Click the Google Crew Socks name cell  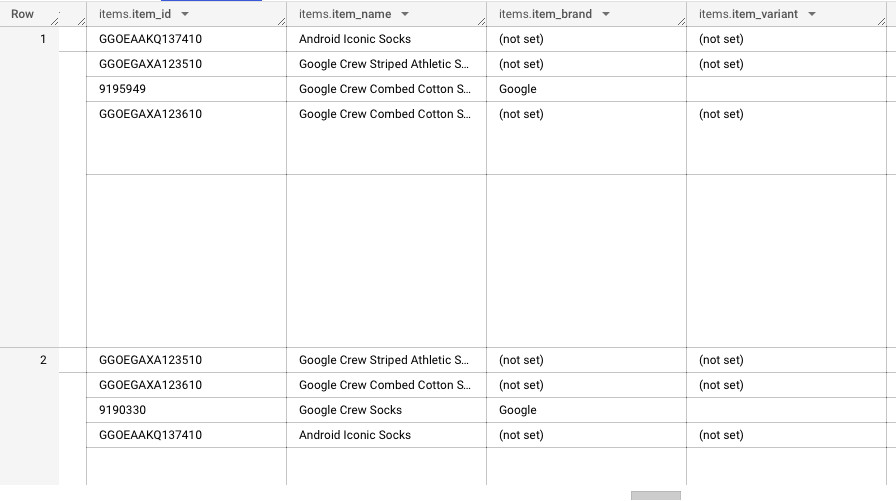click(386, 410)
